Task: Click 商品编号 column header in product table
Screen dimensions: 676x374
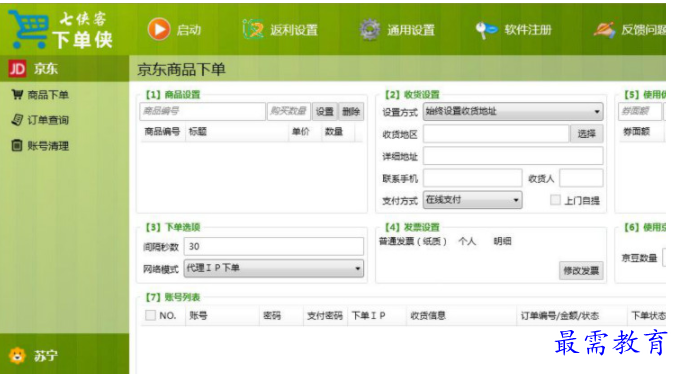Action: point(162,131)
